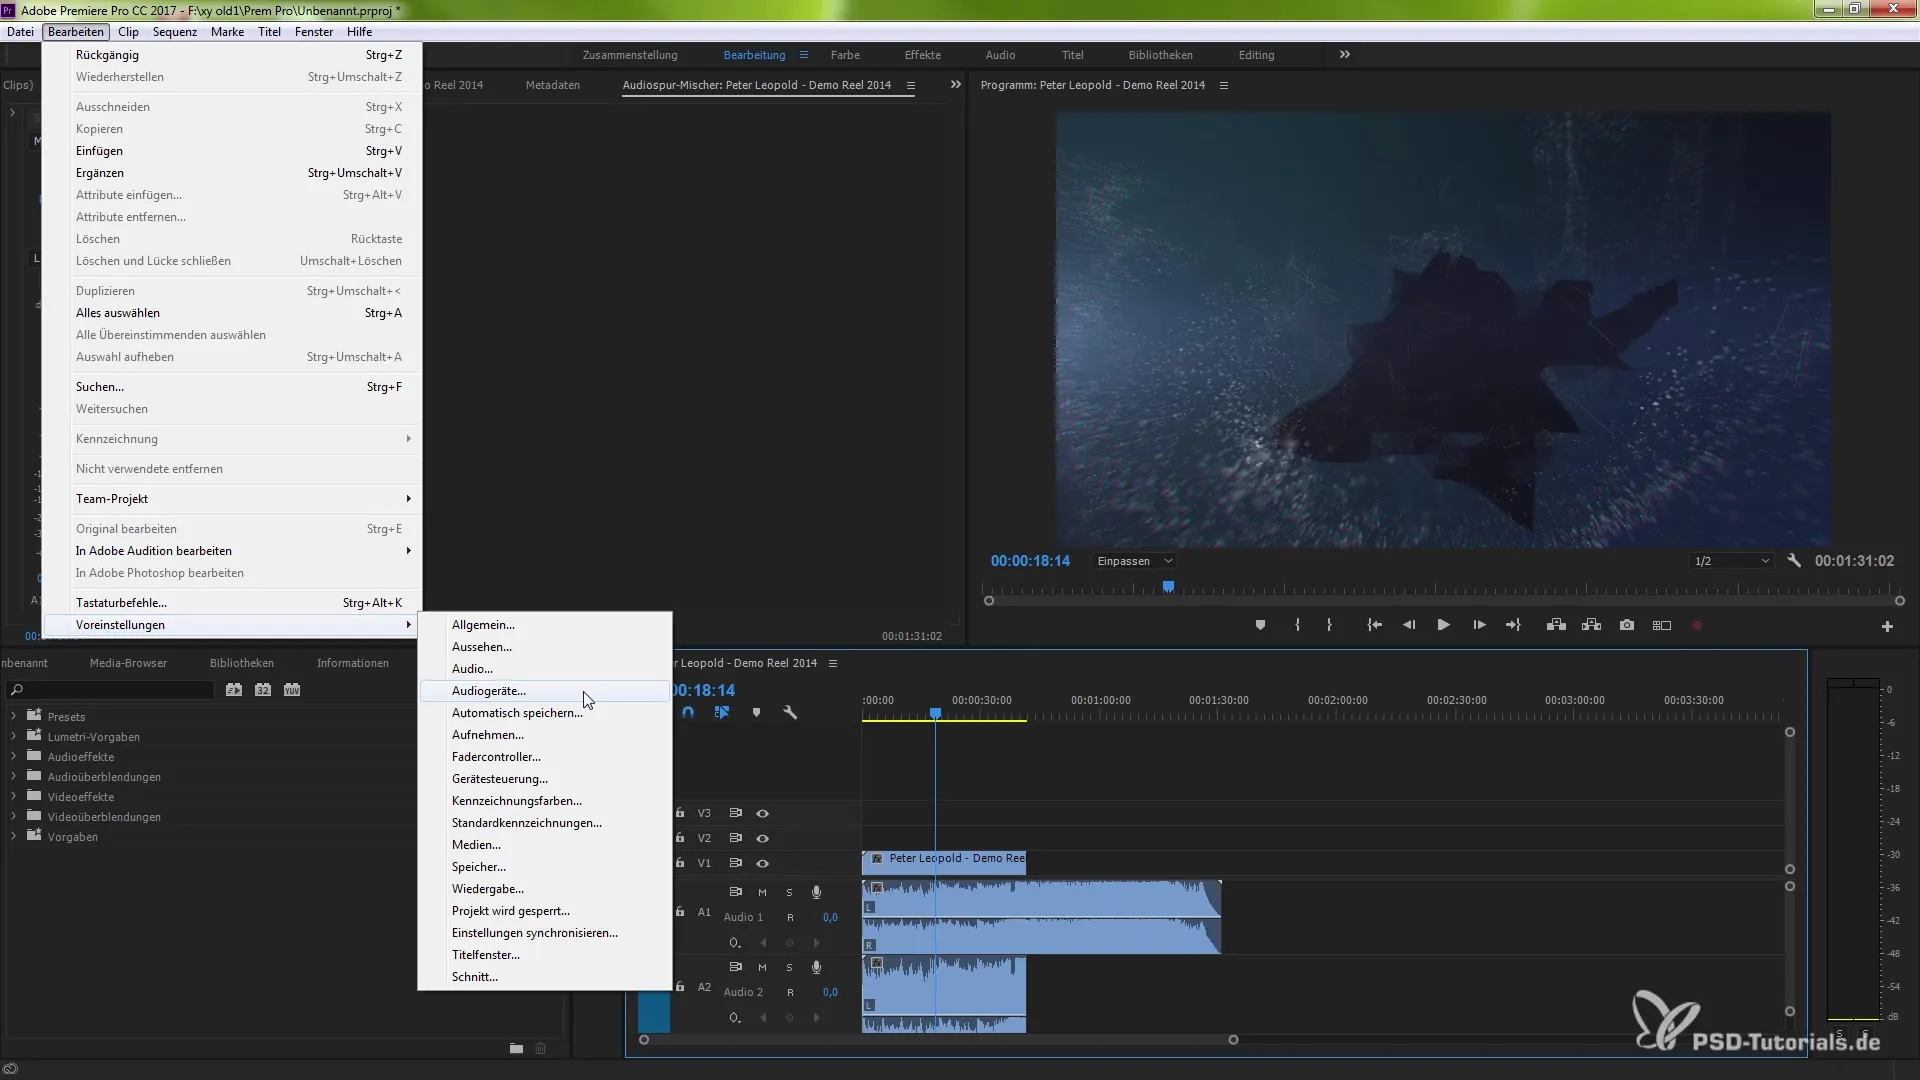Toggle sync lock on A2 track
This screenshot has height=1080, width=1920.
click(x=735, y=967)
